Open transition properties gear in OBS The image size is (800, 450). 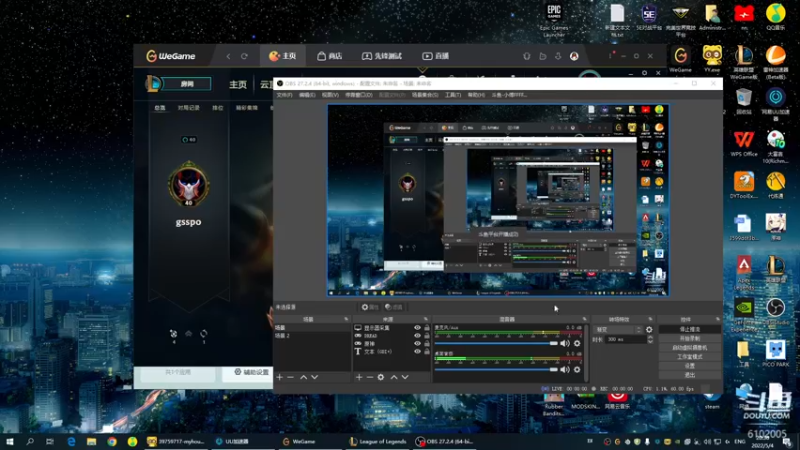pyautogui.click(x=649, y=330)
